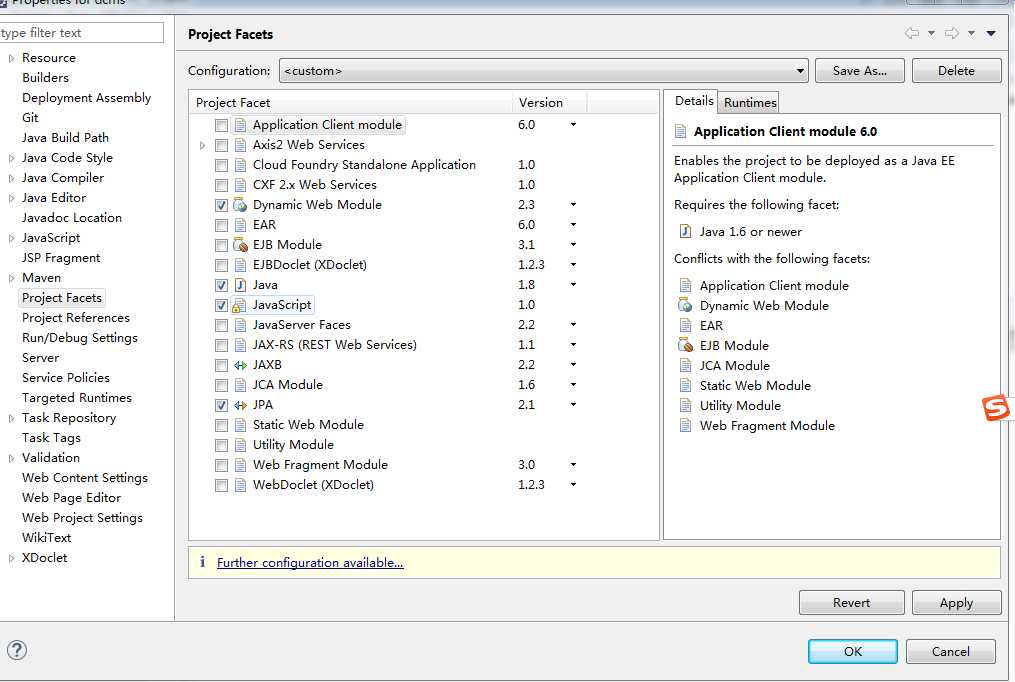
Task: Expand the Axis2 Web Services node
Action: [202, 146]
